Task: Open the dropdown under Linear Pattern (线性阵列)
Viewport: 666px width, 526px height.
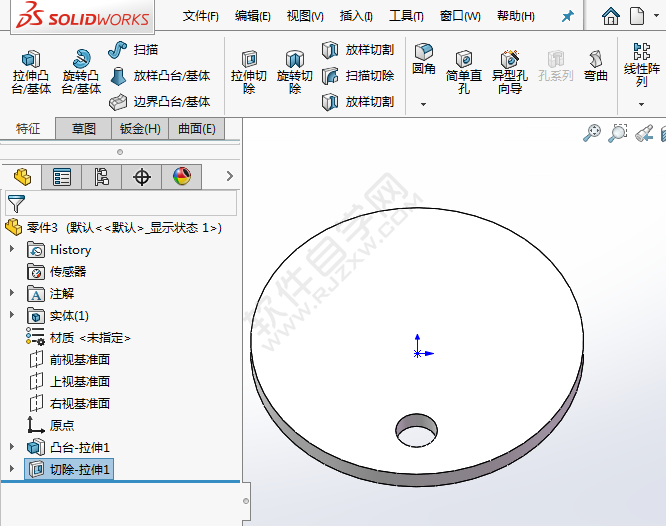Action: click(x=642, y=104)
